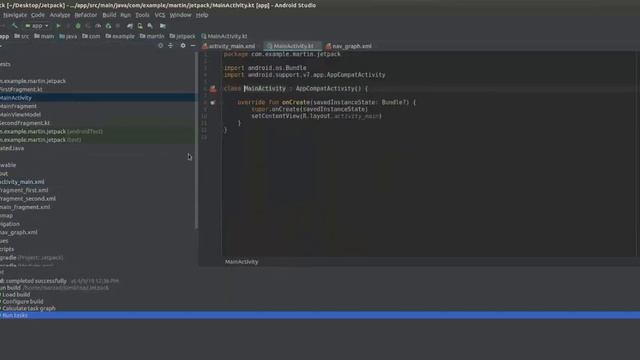Open the Help menu
The height and width of the screenshot is (360, 640).
point(202,15)
